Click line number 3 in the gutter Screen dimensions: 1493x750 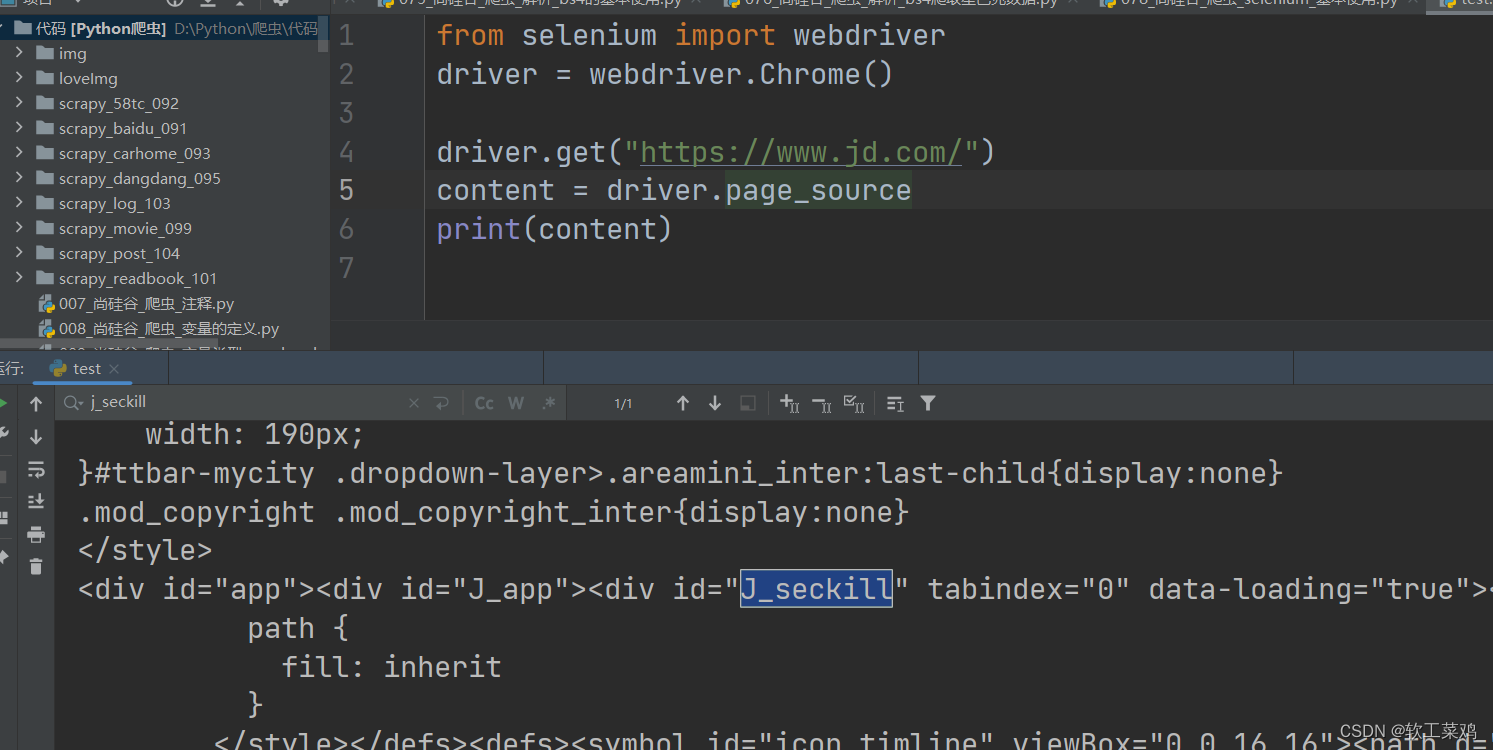[x=346, y=113]
